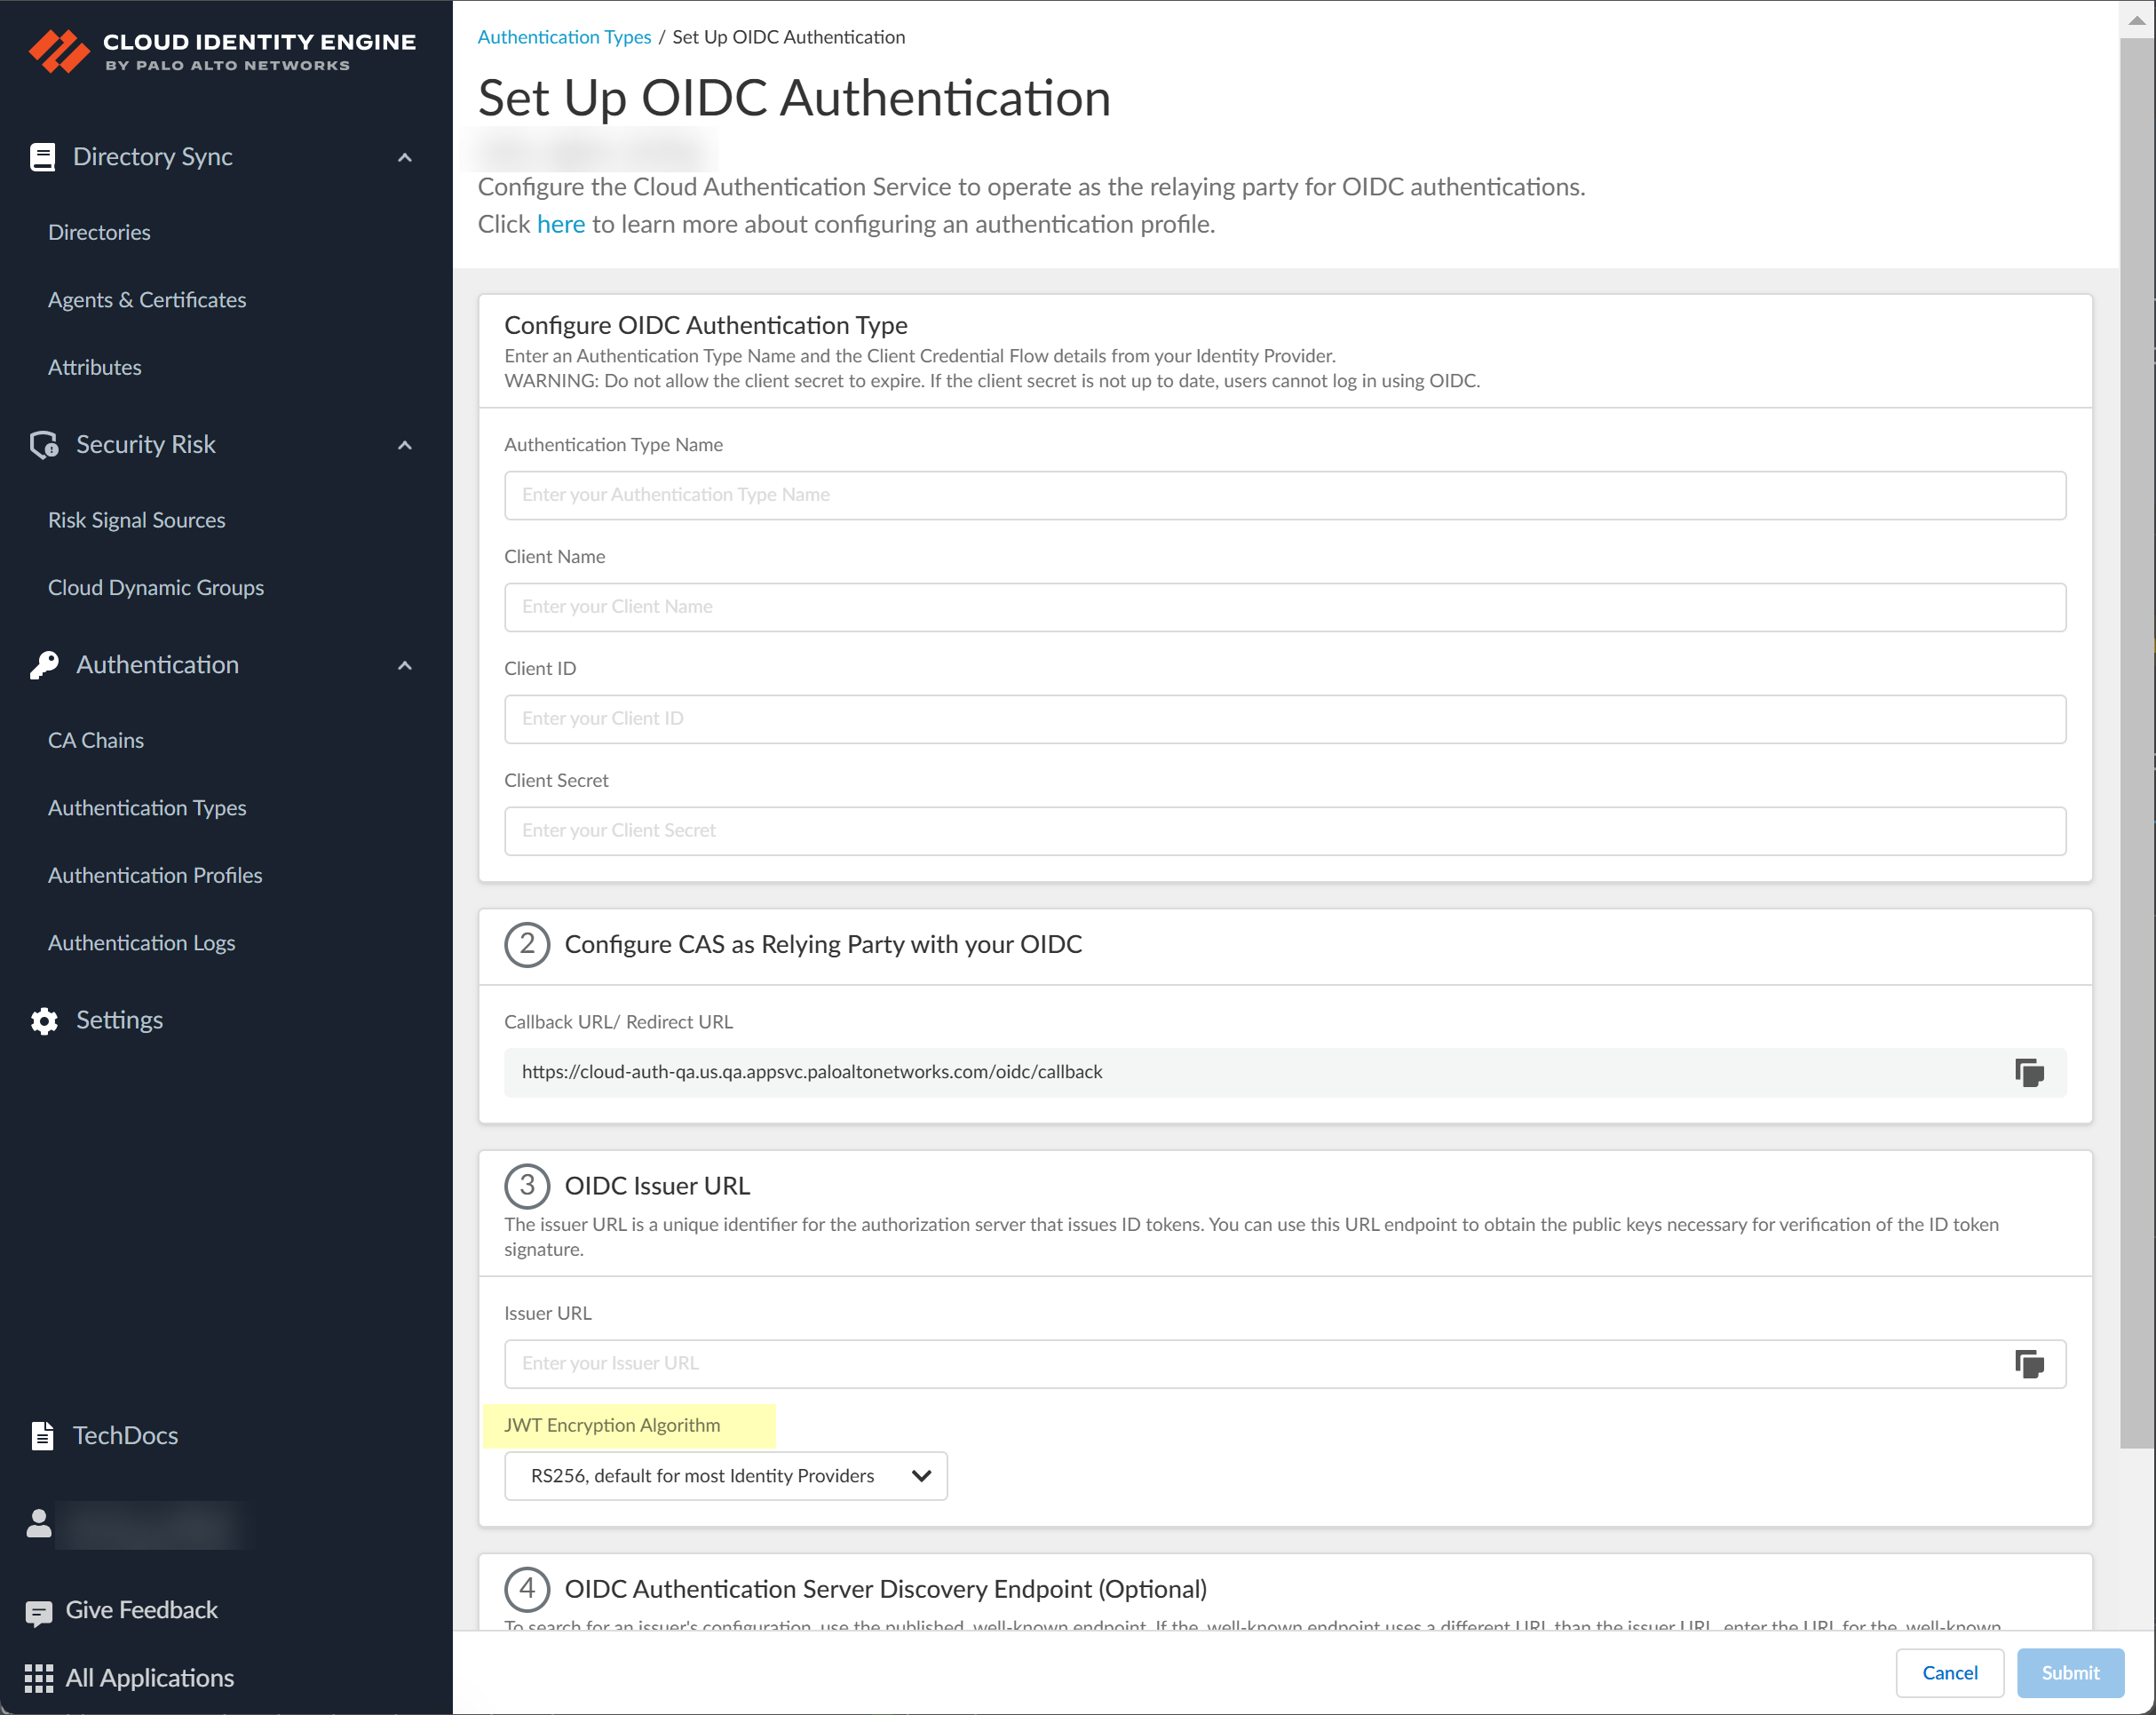Collapse the Directory Sync section

[405, 157]
